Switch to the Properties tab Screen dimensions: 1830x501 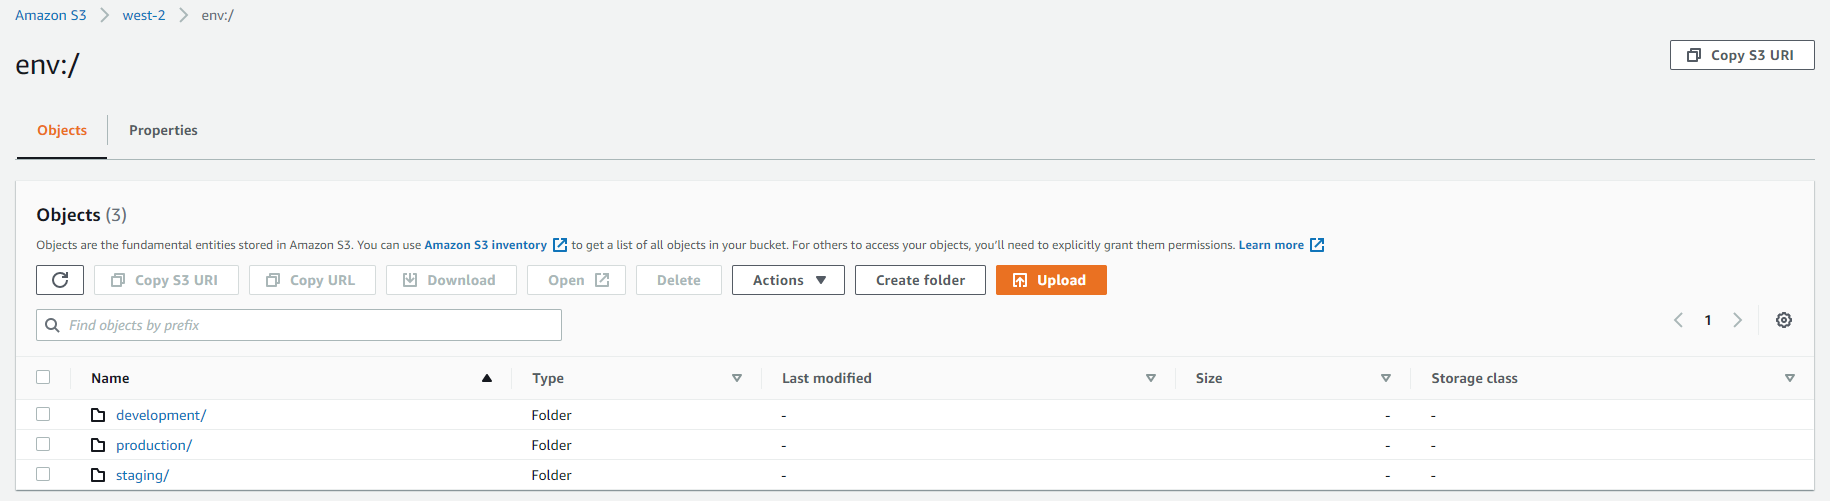pyautogui.click(x=163, y=131)
